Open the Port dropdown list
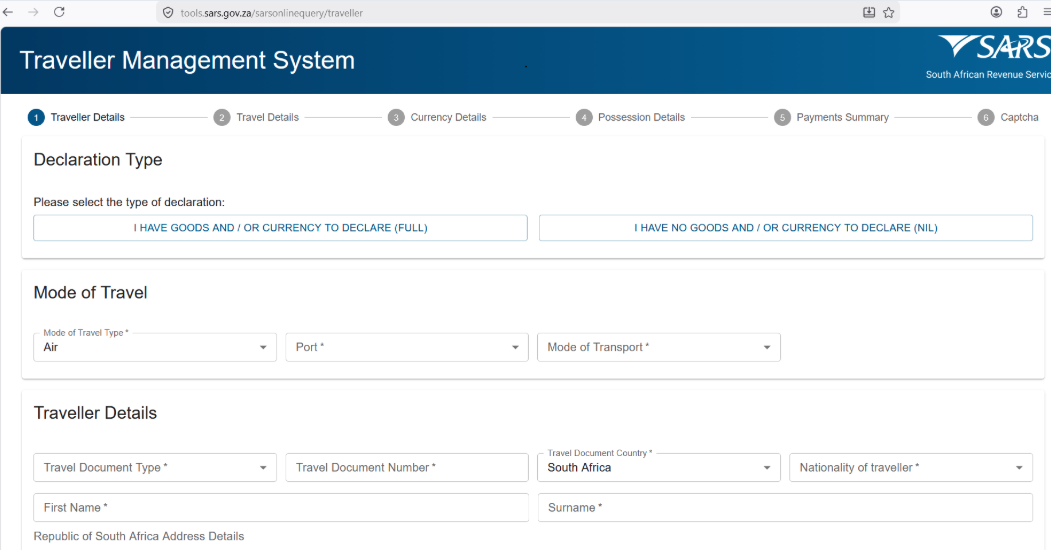This screenshot has width=1051, height=550. coord(407,347)
